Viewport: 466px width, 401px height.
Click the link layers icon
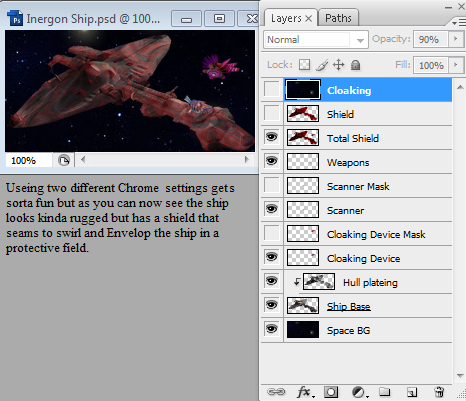point(276,392)
